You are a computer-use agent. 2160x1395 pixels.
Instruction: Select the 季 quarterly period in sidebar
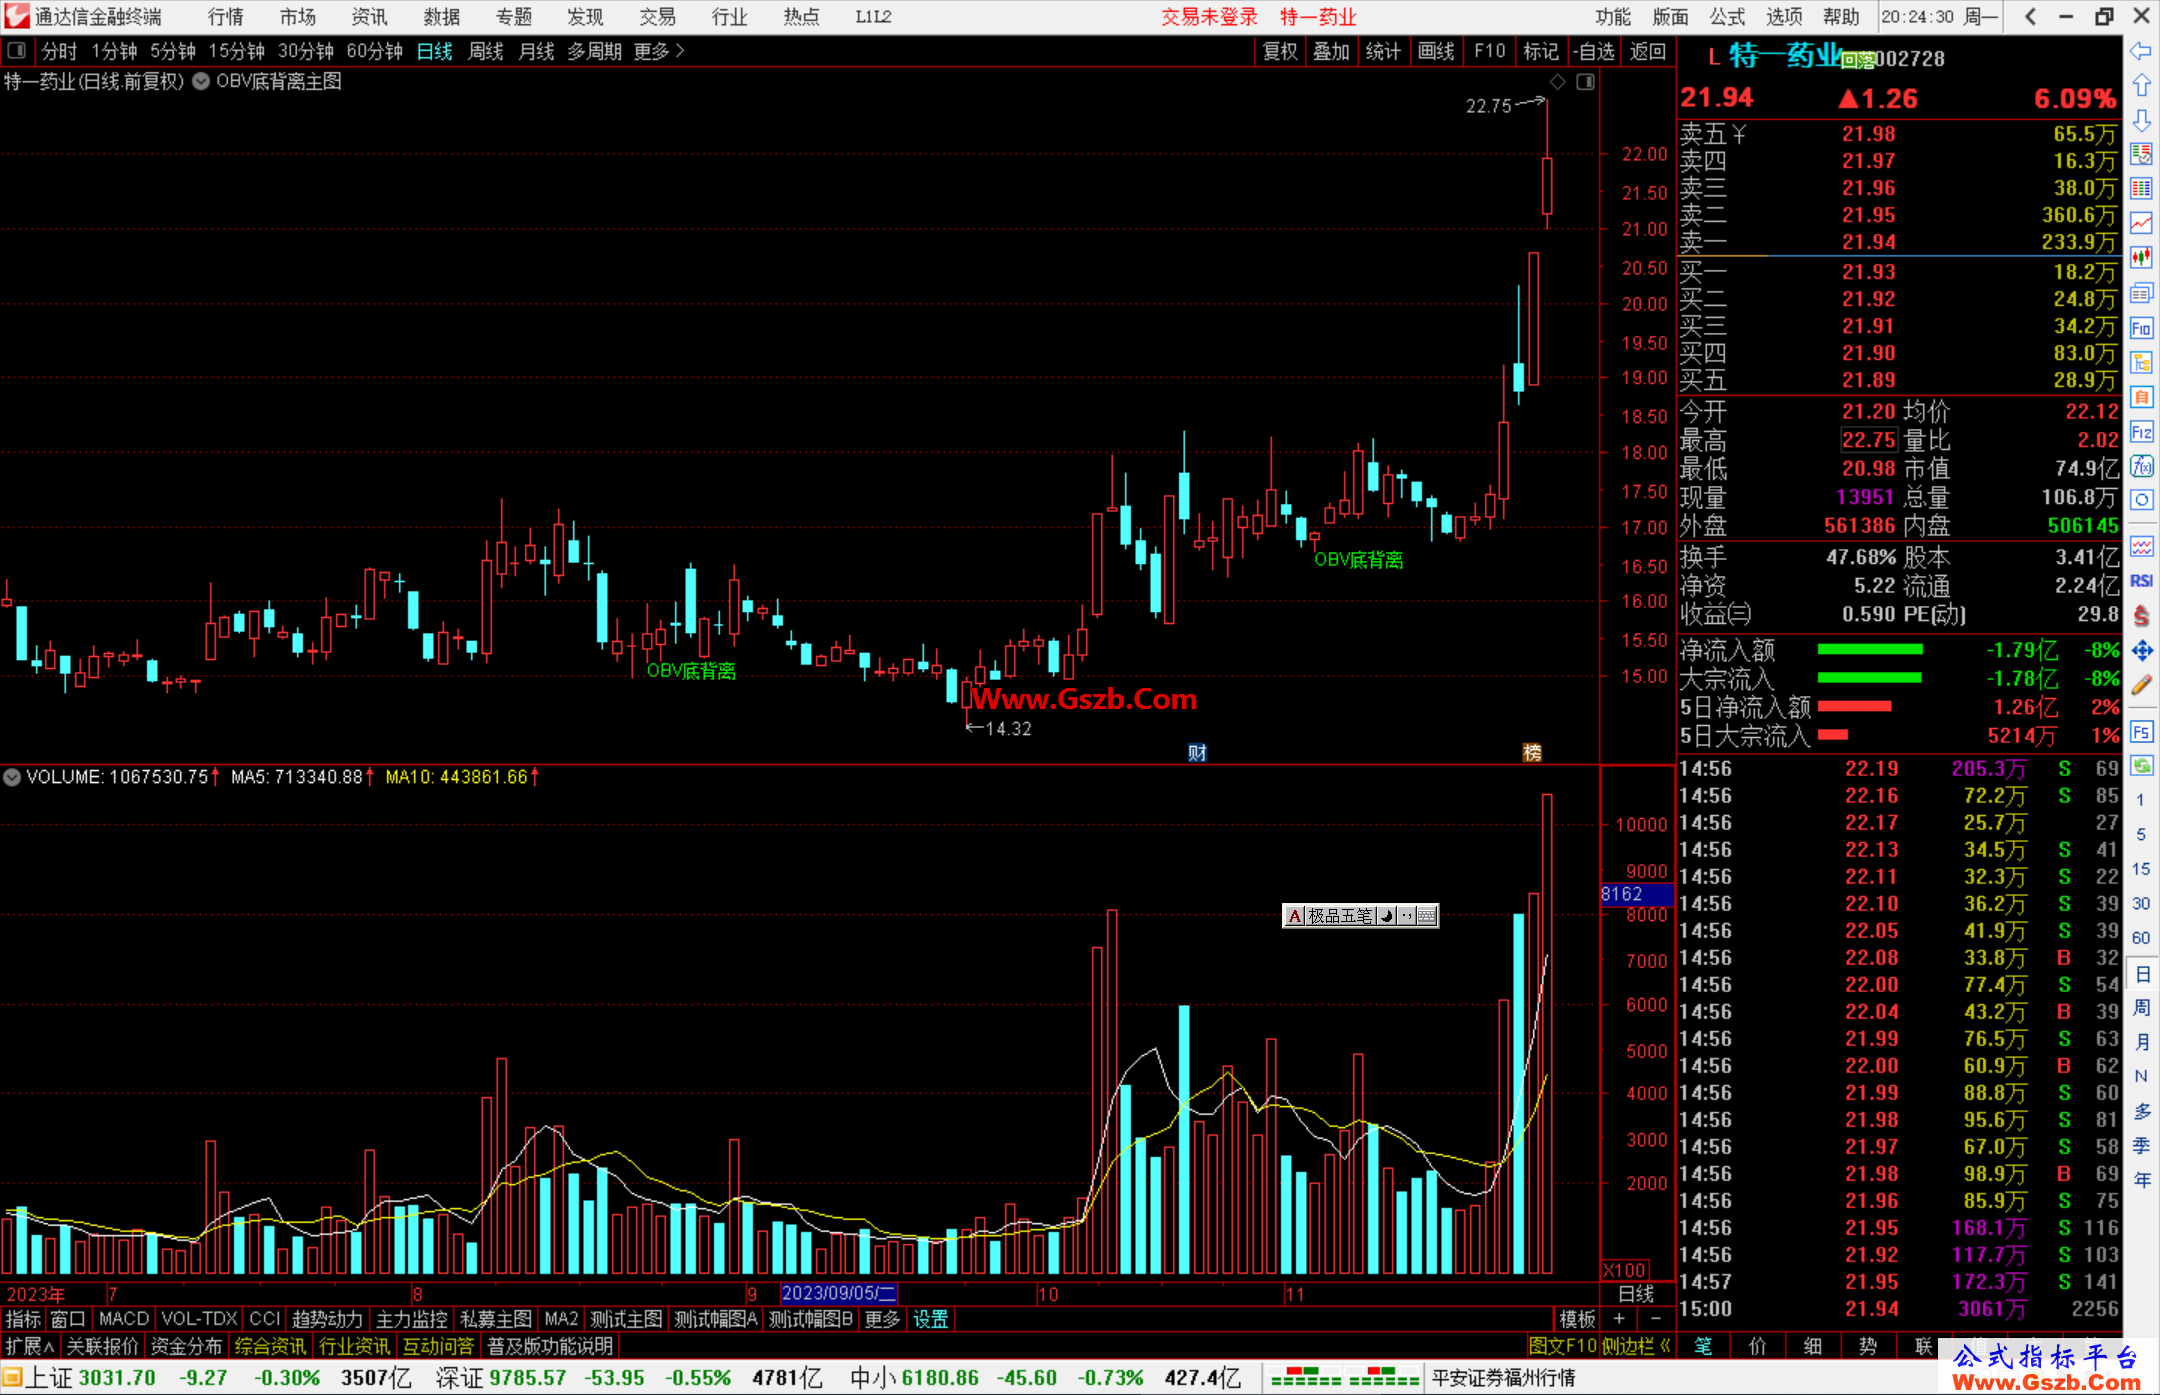tap(2141, 1145)
